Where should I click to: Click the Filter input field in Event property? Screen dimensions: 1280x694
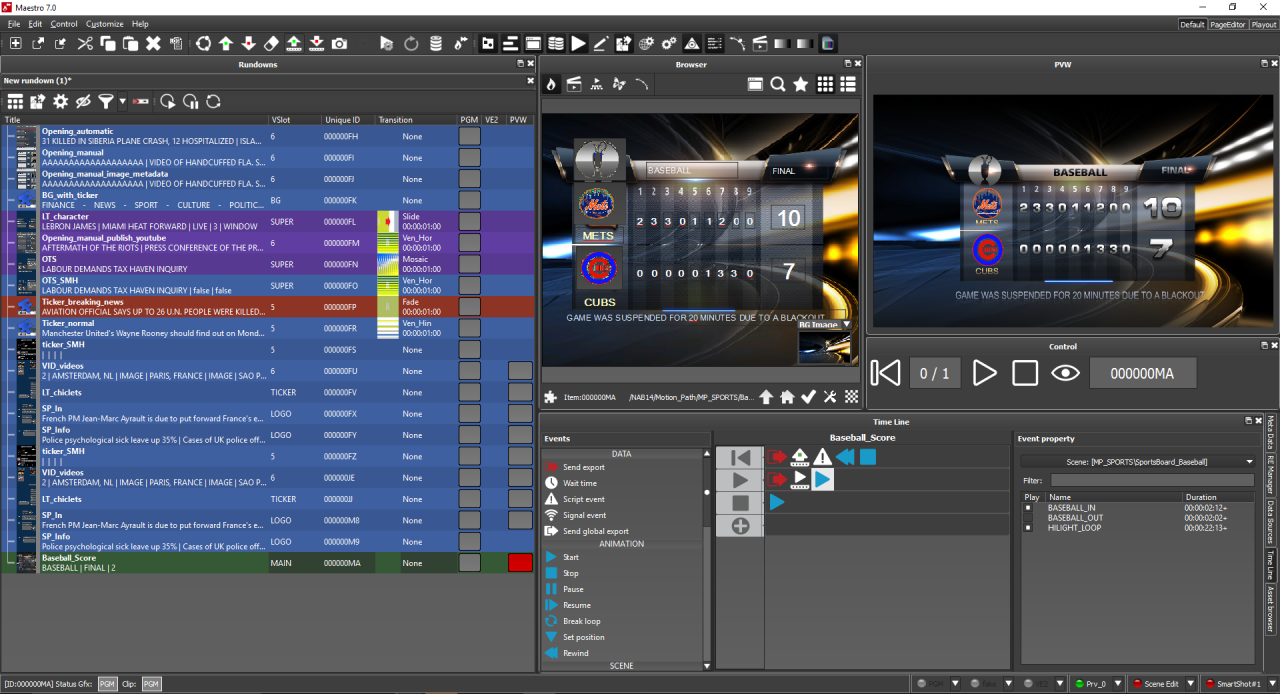click(x=1152, y=480)
